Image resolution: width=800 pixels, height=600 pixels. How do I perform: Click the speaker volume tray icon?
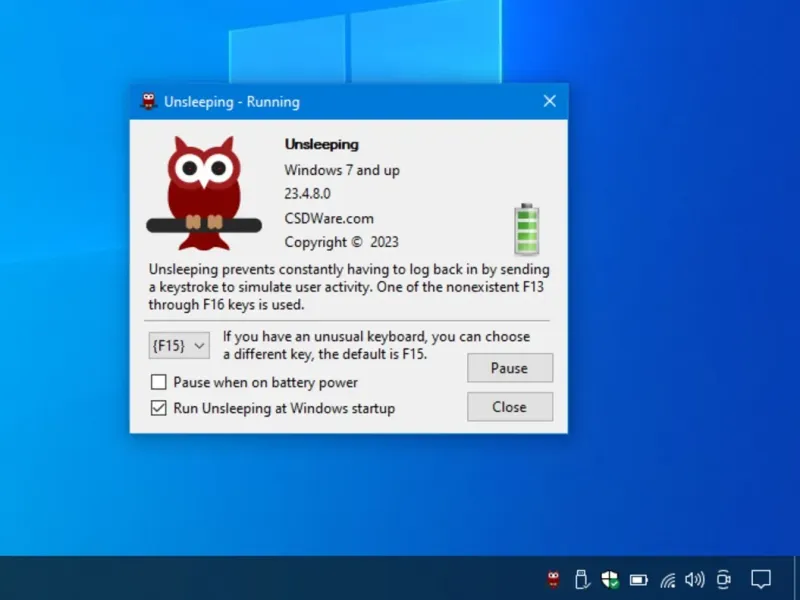[695, 580]
